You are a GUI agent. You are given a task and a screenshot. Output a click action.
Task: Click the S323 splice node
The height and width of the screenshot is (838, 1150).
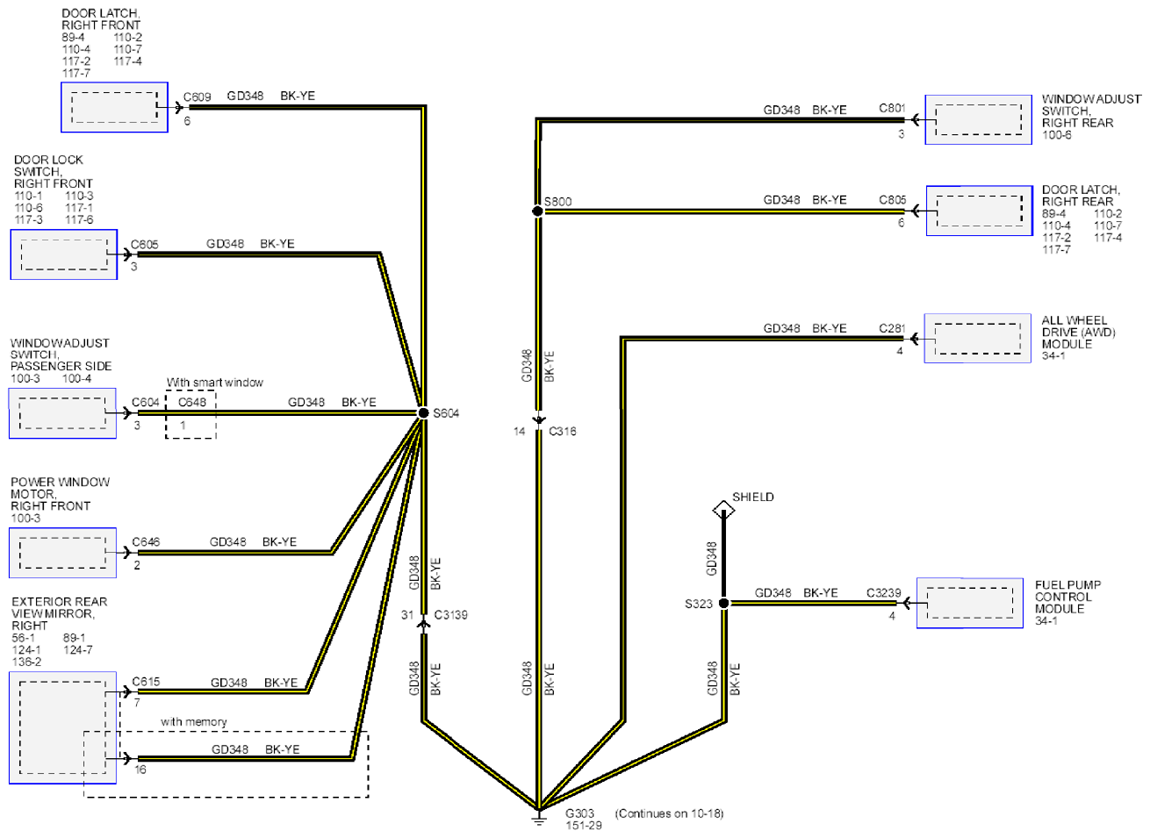point(723,603)
